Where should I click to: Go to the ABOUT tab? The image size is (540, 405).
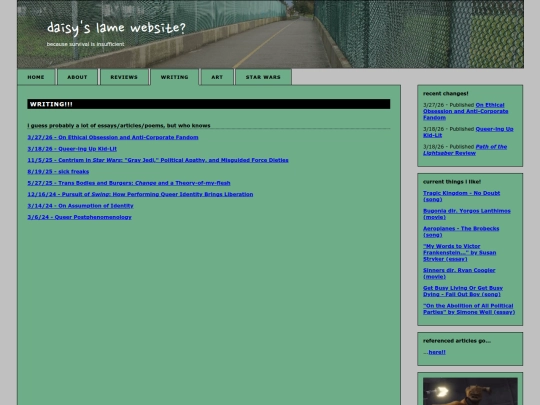(x=77, y=77)
